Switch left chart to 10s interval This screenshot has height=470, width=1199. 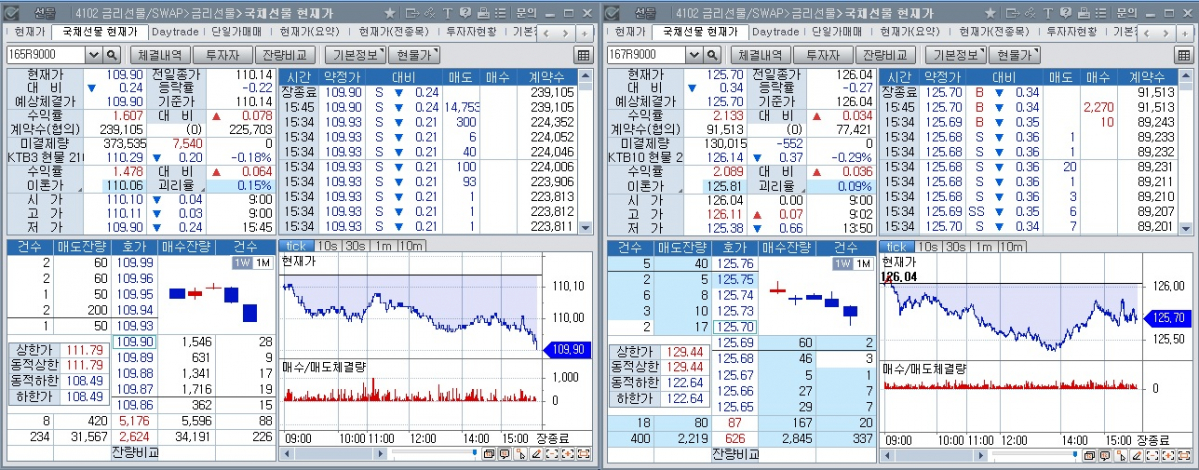327,246
